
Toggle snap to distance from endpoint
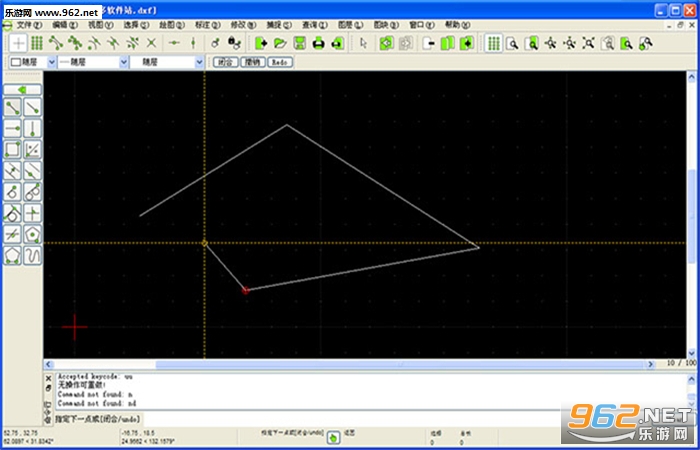coord(133,43)
